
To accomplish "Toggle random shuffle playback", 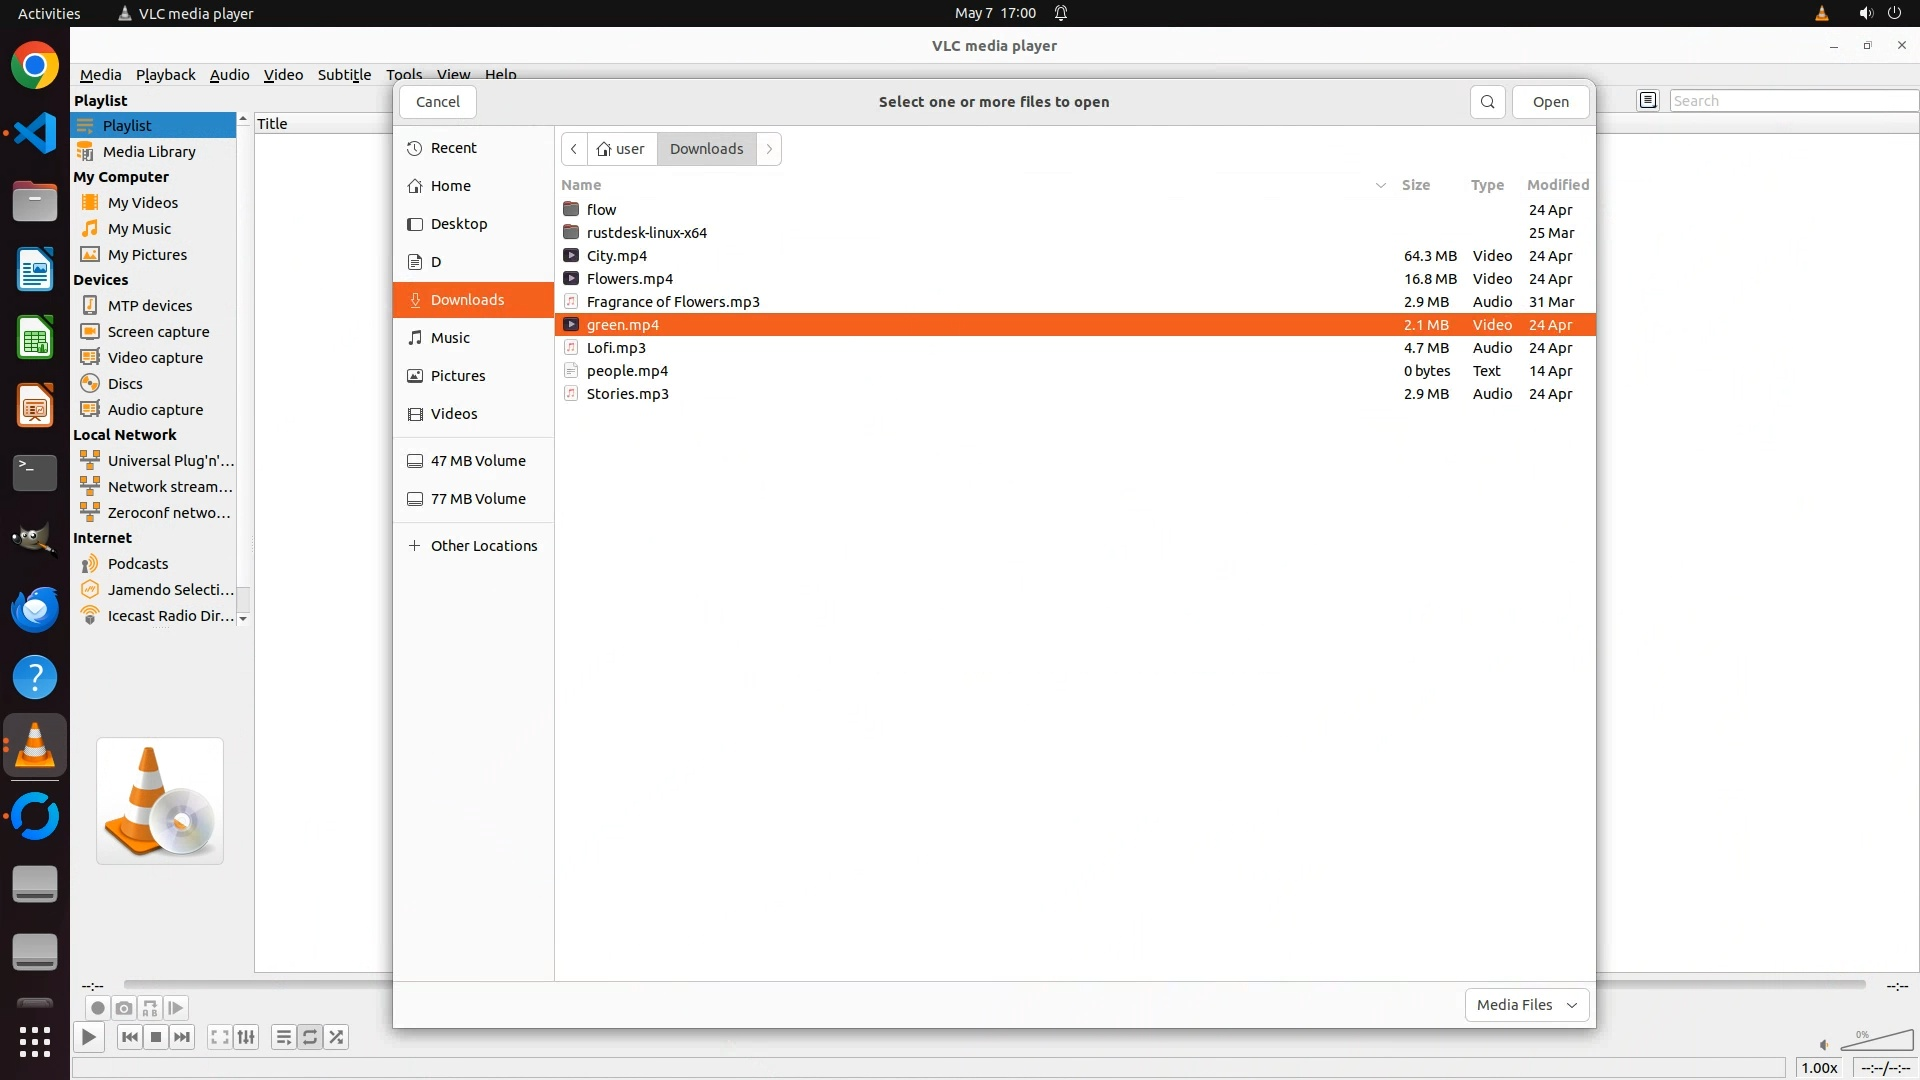I will coord(337,1037).
